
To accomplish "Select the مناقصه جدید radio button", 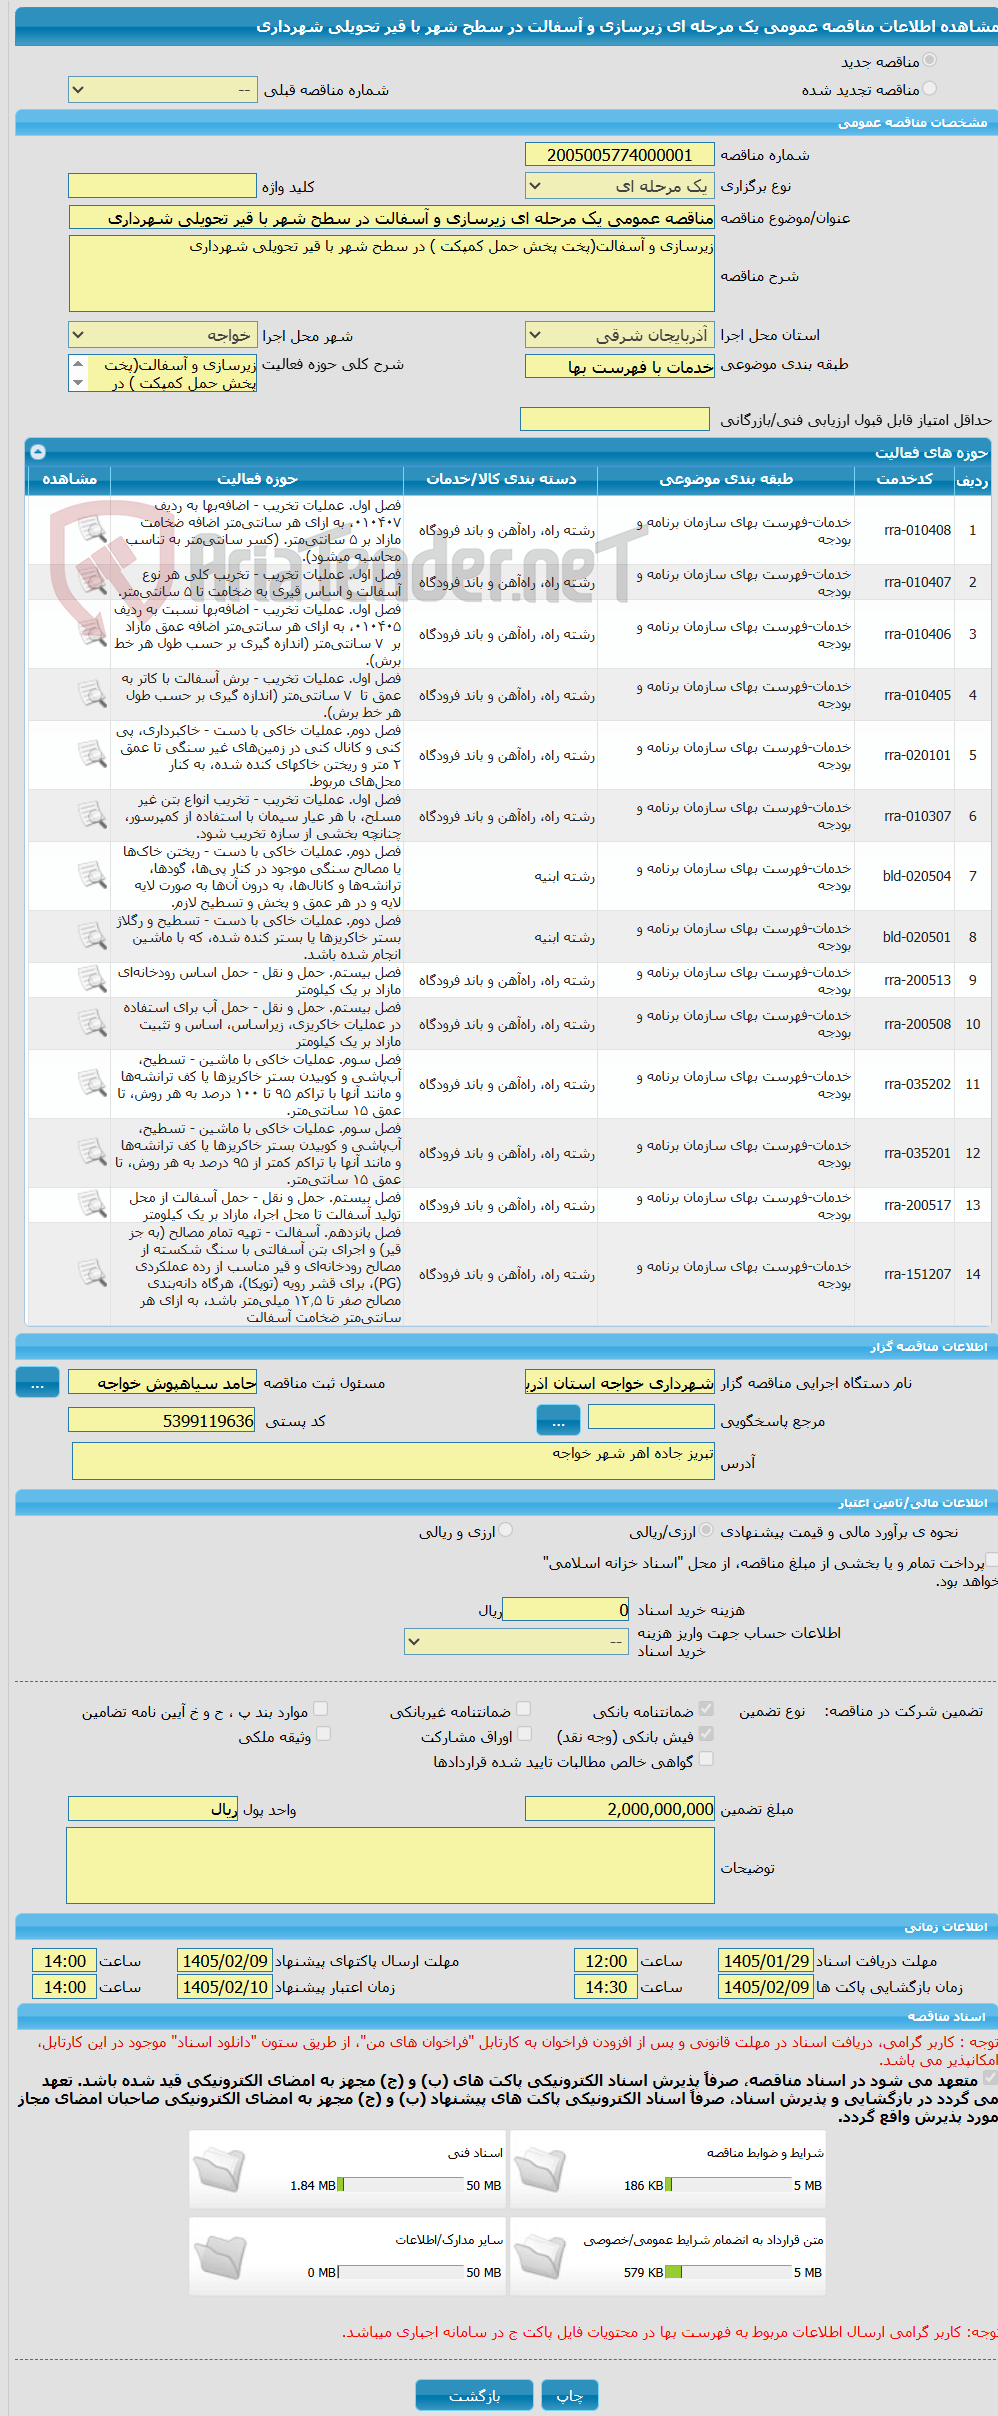I will 929,61.
